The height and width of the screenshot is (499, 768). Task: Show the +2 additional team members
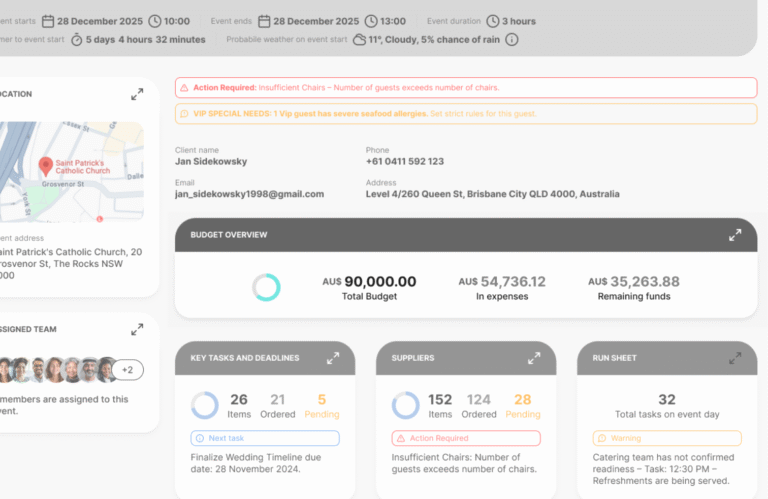click(x=127, y=370)
